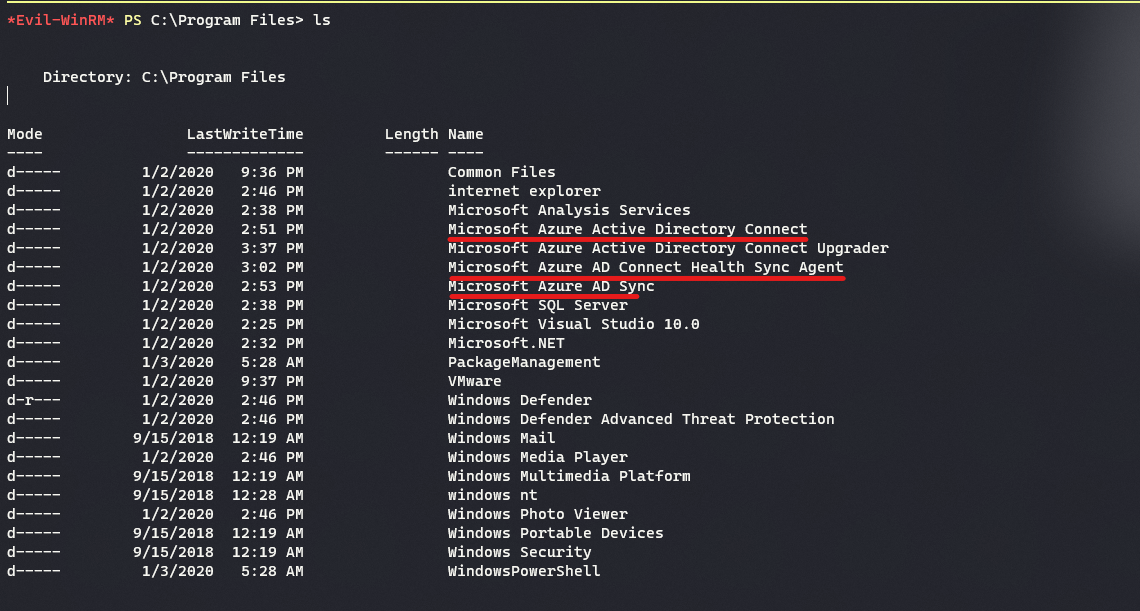Select the Common Files directory entry
1140x611 pixels.
[x=501, y=172]
